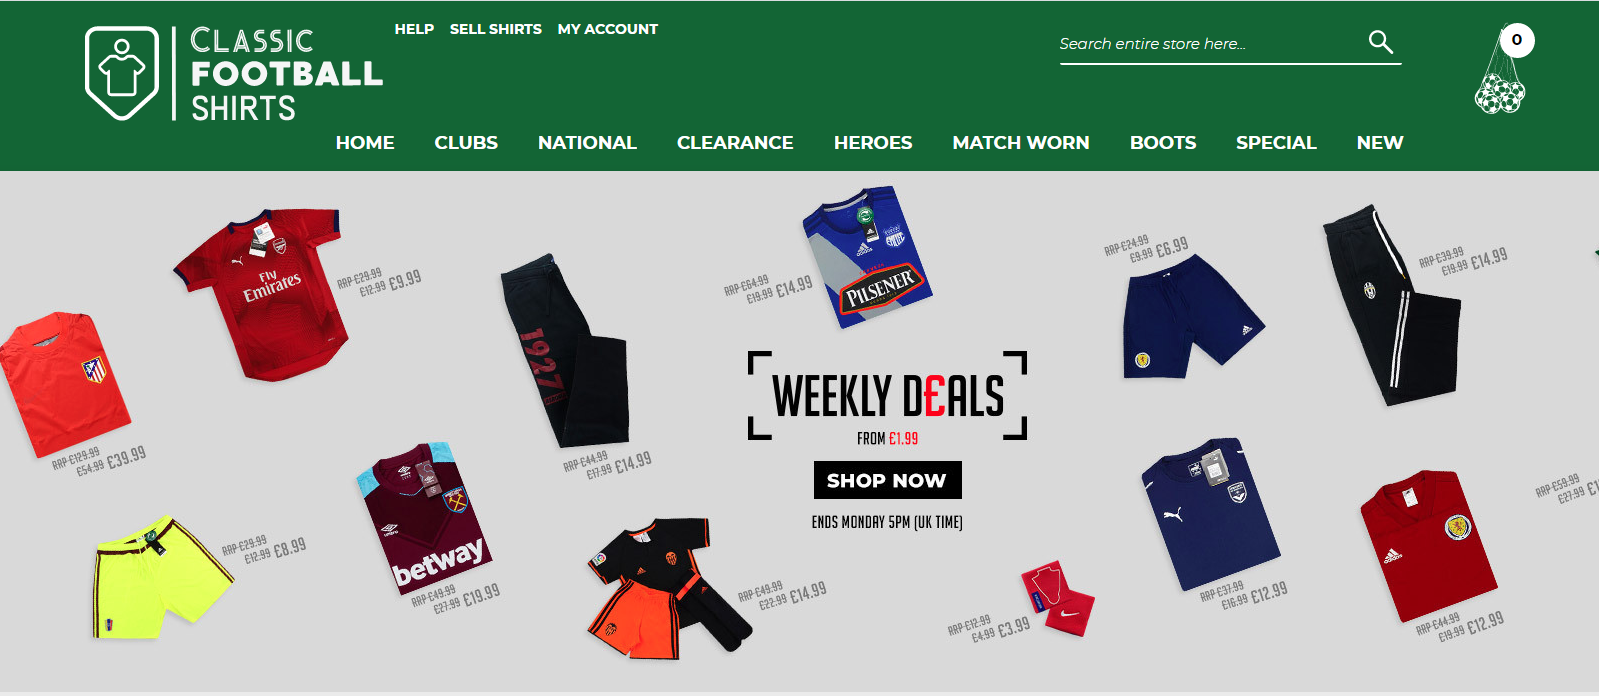Open the Special menu
This screenshot has height=696, width=1599.
(x=1276, y=143)
